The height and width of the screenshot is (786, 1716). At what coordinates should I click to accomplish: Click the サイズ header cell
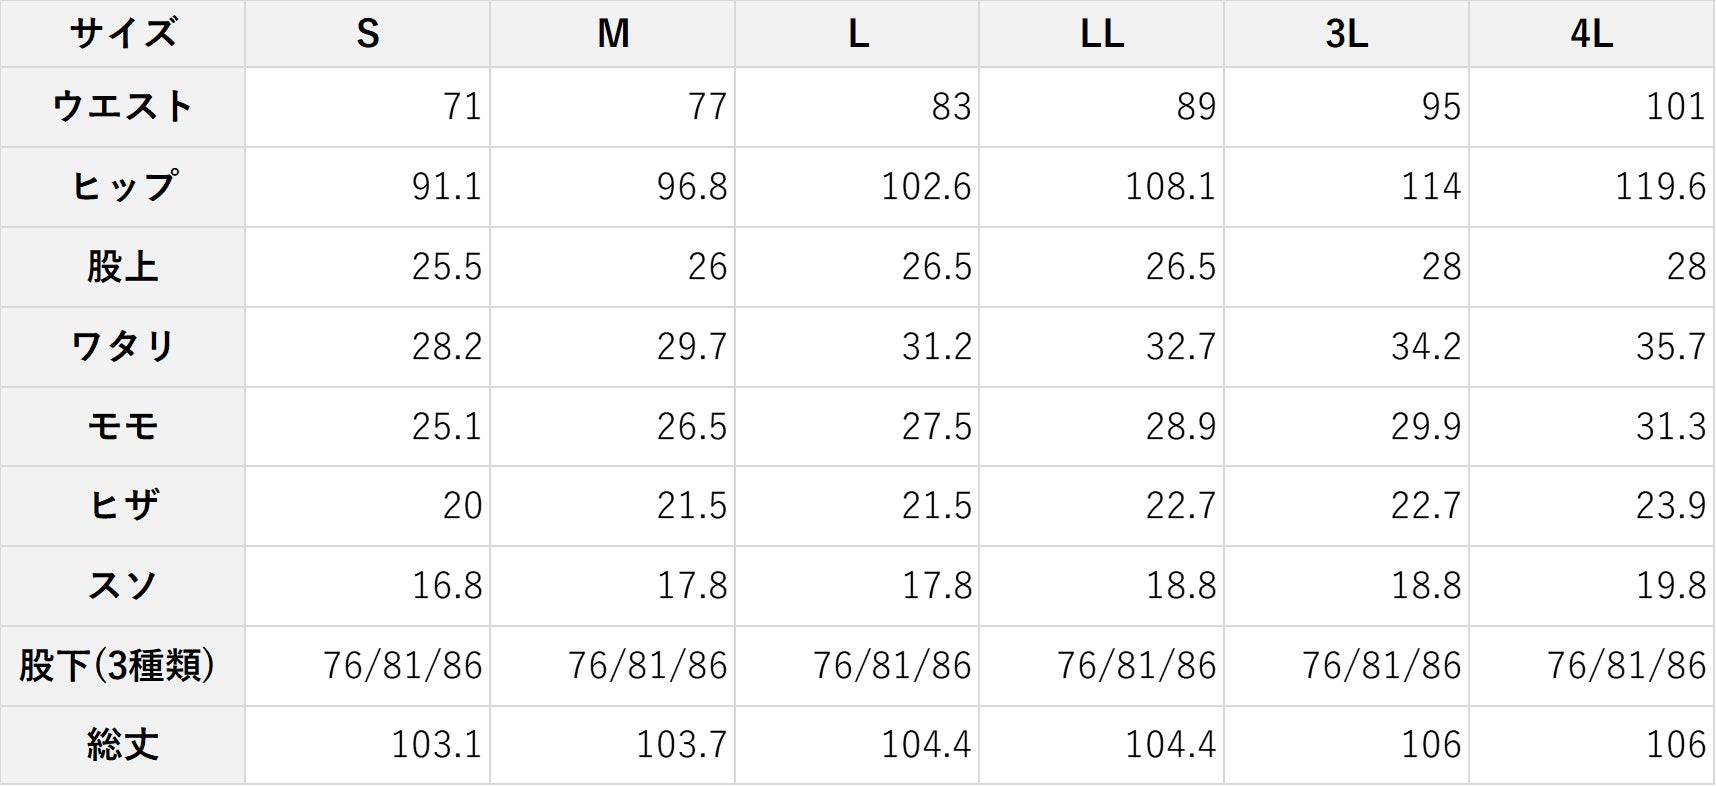tap(122, 34)
